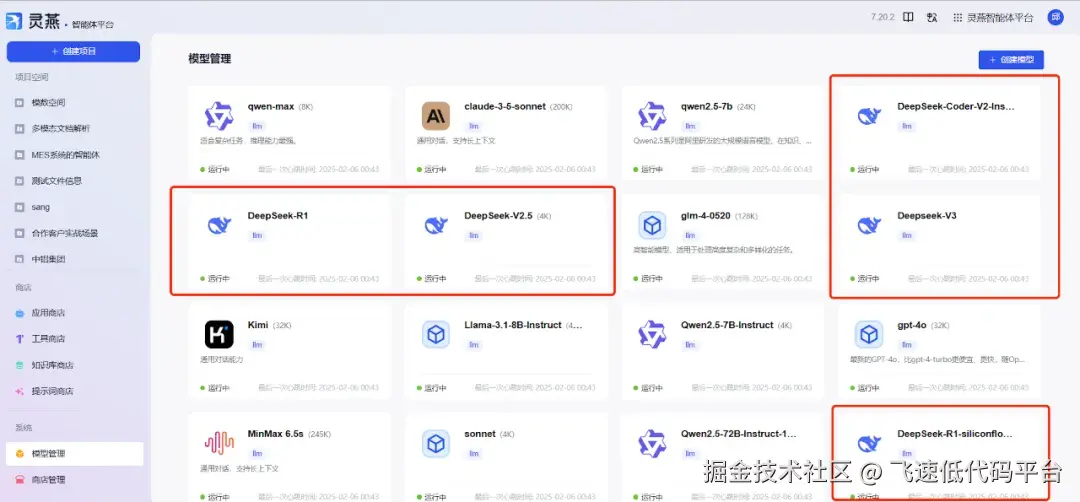
Task: Open the MES系统的帮助体 project
Action: coord(65,155)
